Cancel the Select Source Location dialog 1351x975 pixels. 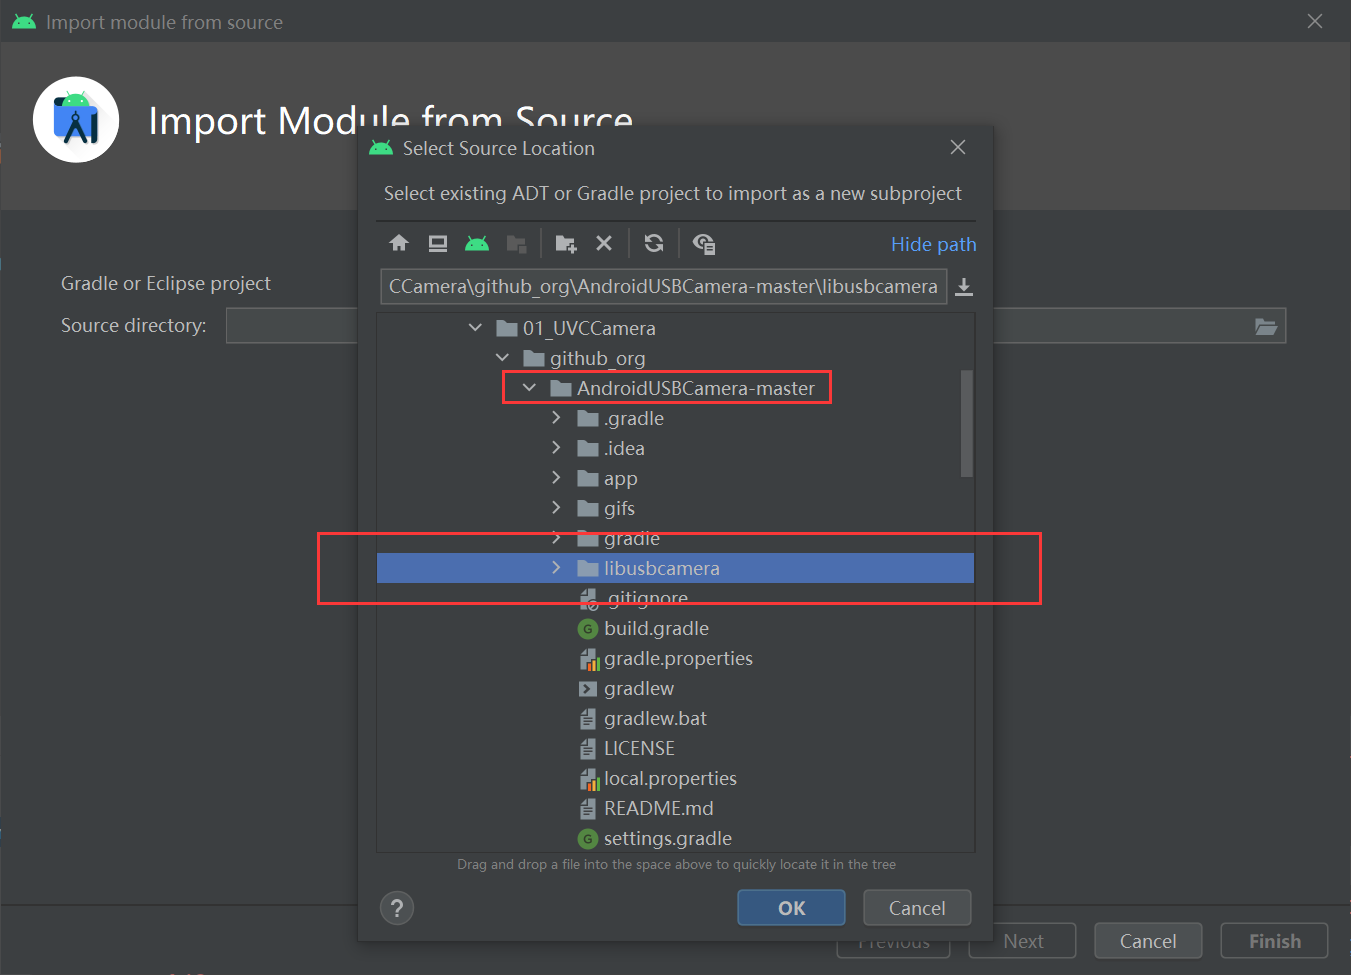click(917, 908)
